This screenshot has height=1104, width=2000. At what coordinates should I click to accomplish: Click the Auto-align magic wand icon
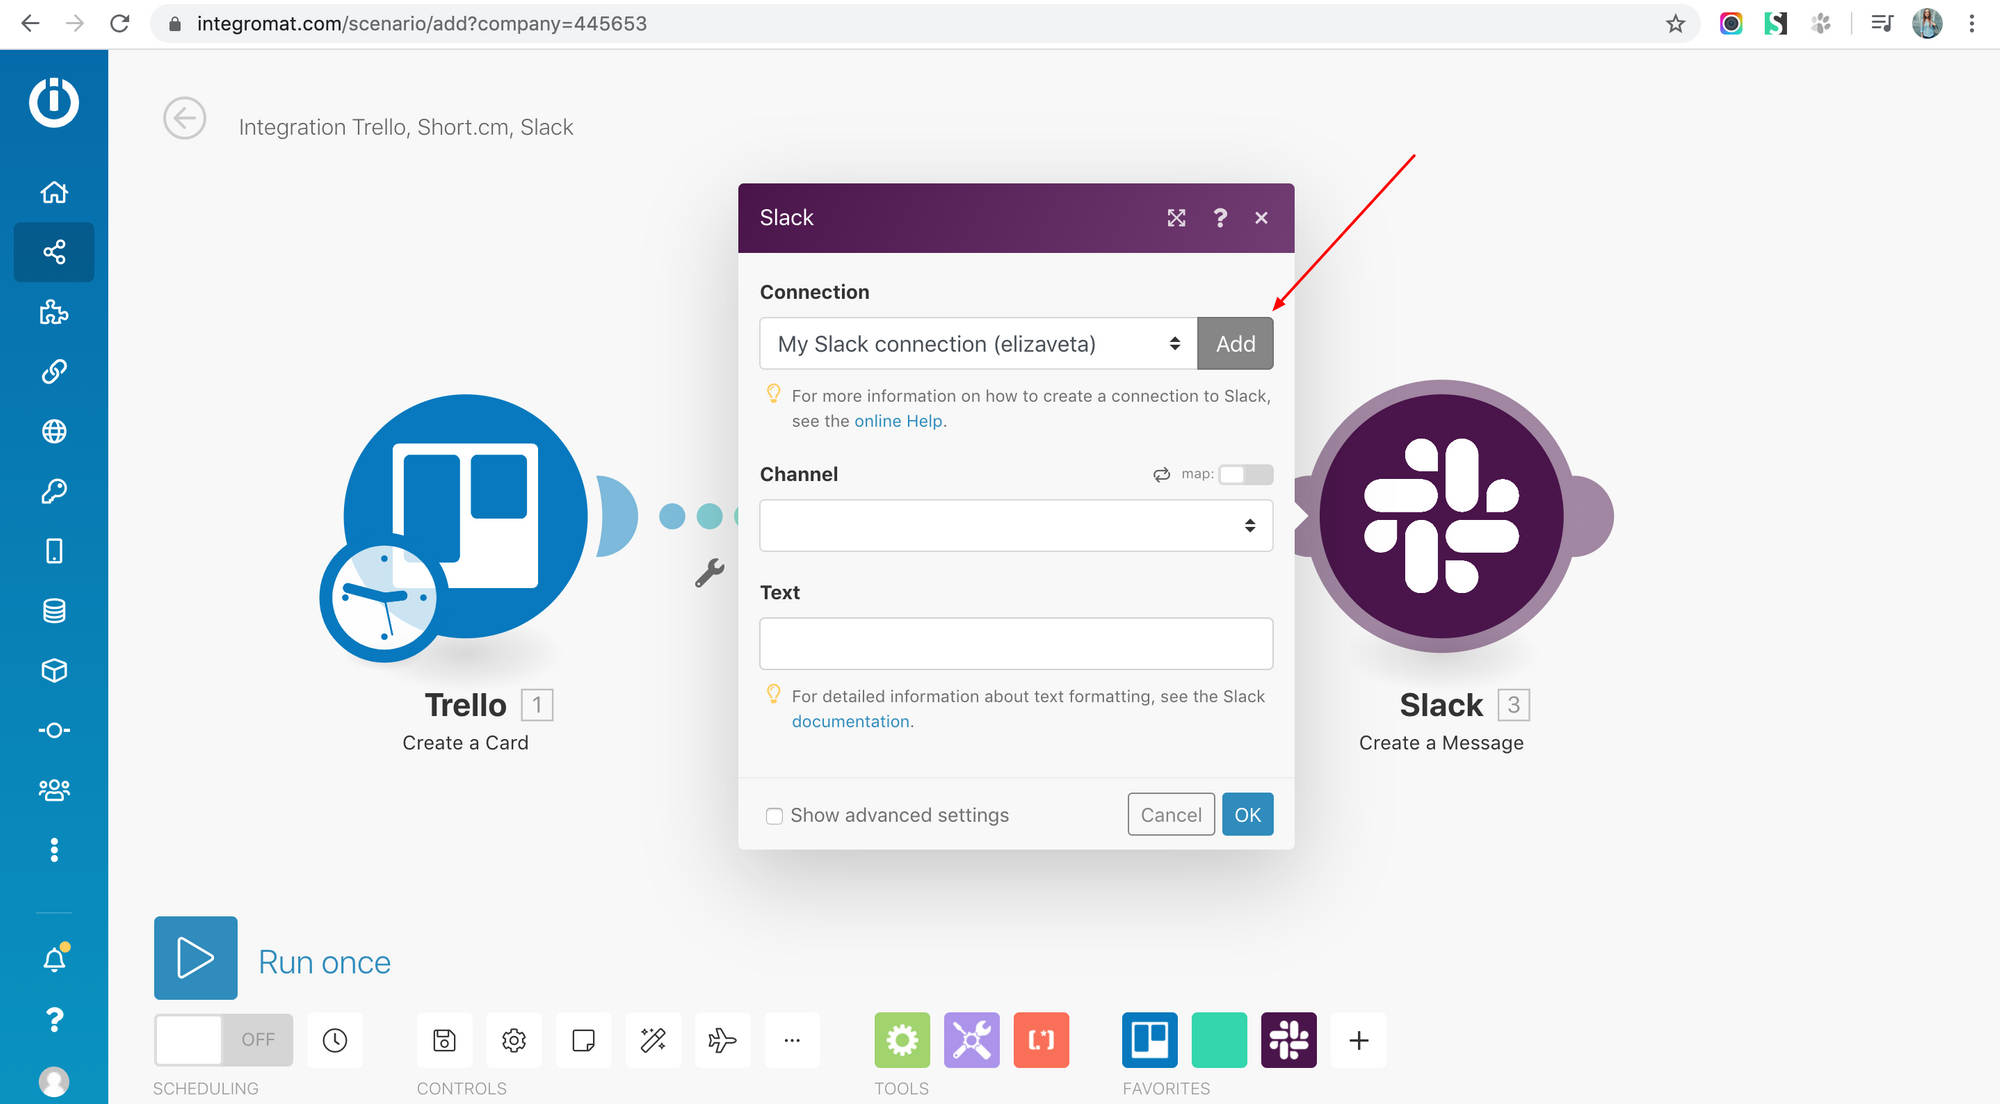click(653, 1040)
